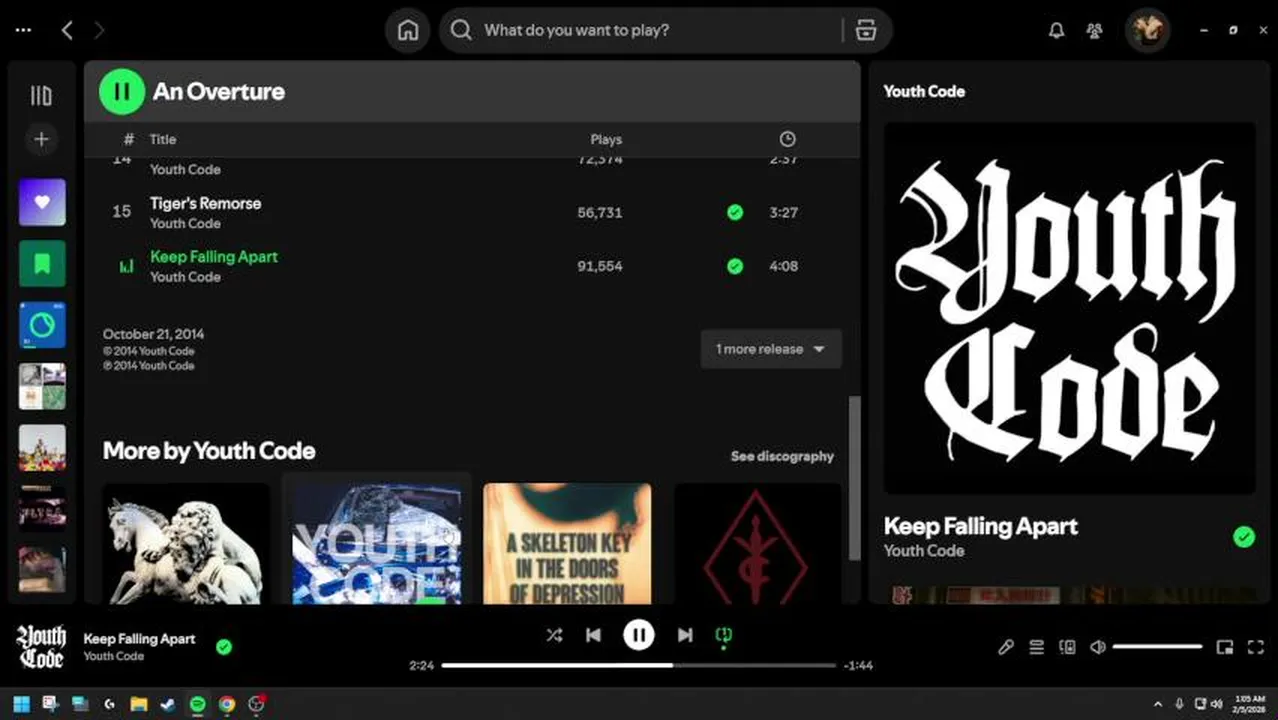The width and height of the screenshot is (1278, 720).
Task: Skip to next track
Action: (x=685, y=635)
